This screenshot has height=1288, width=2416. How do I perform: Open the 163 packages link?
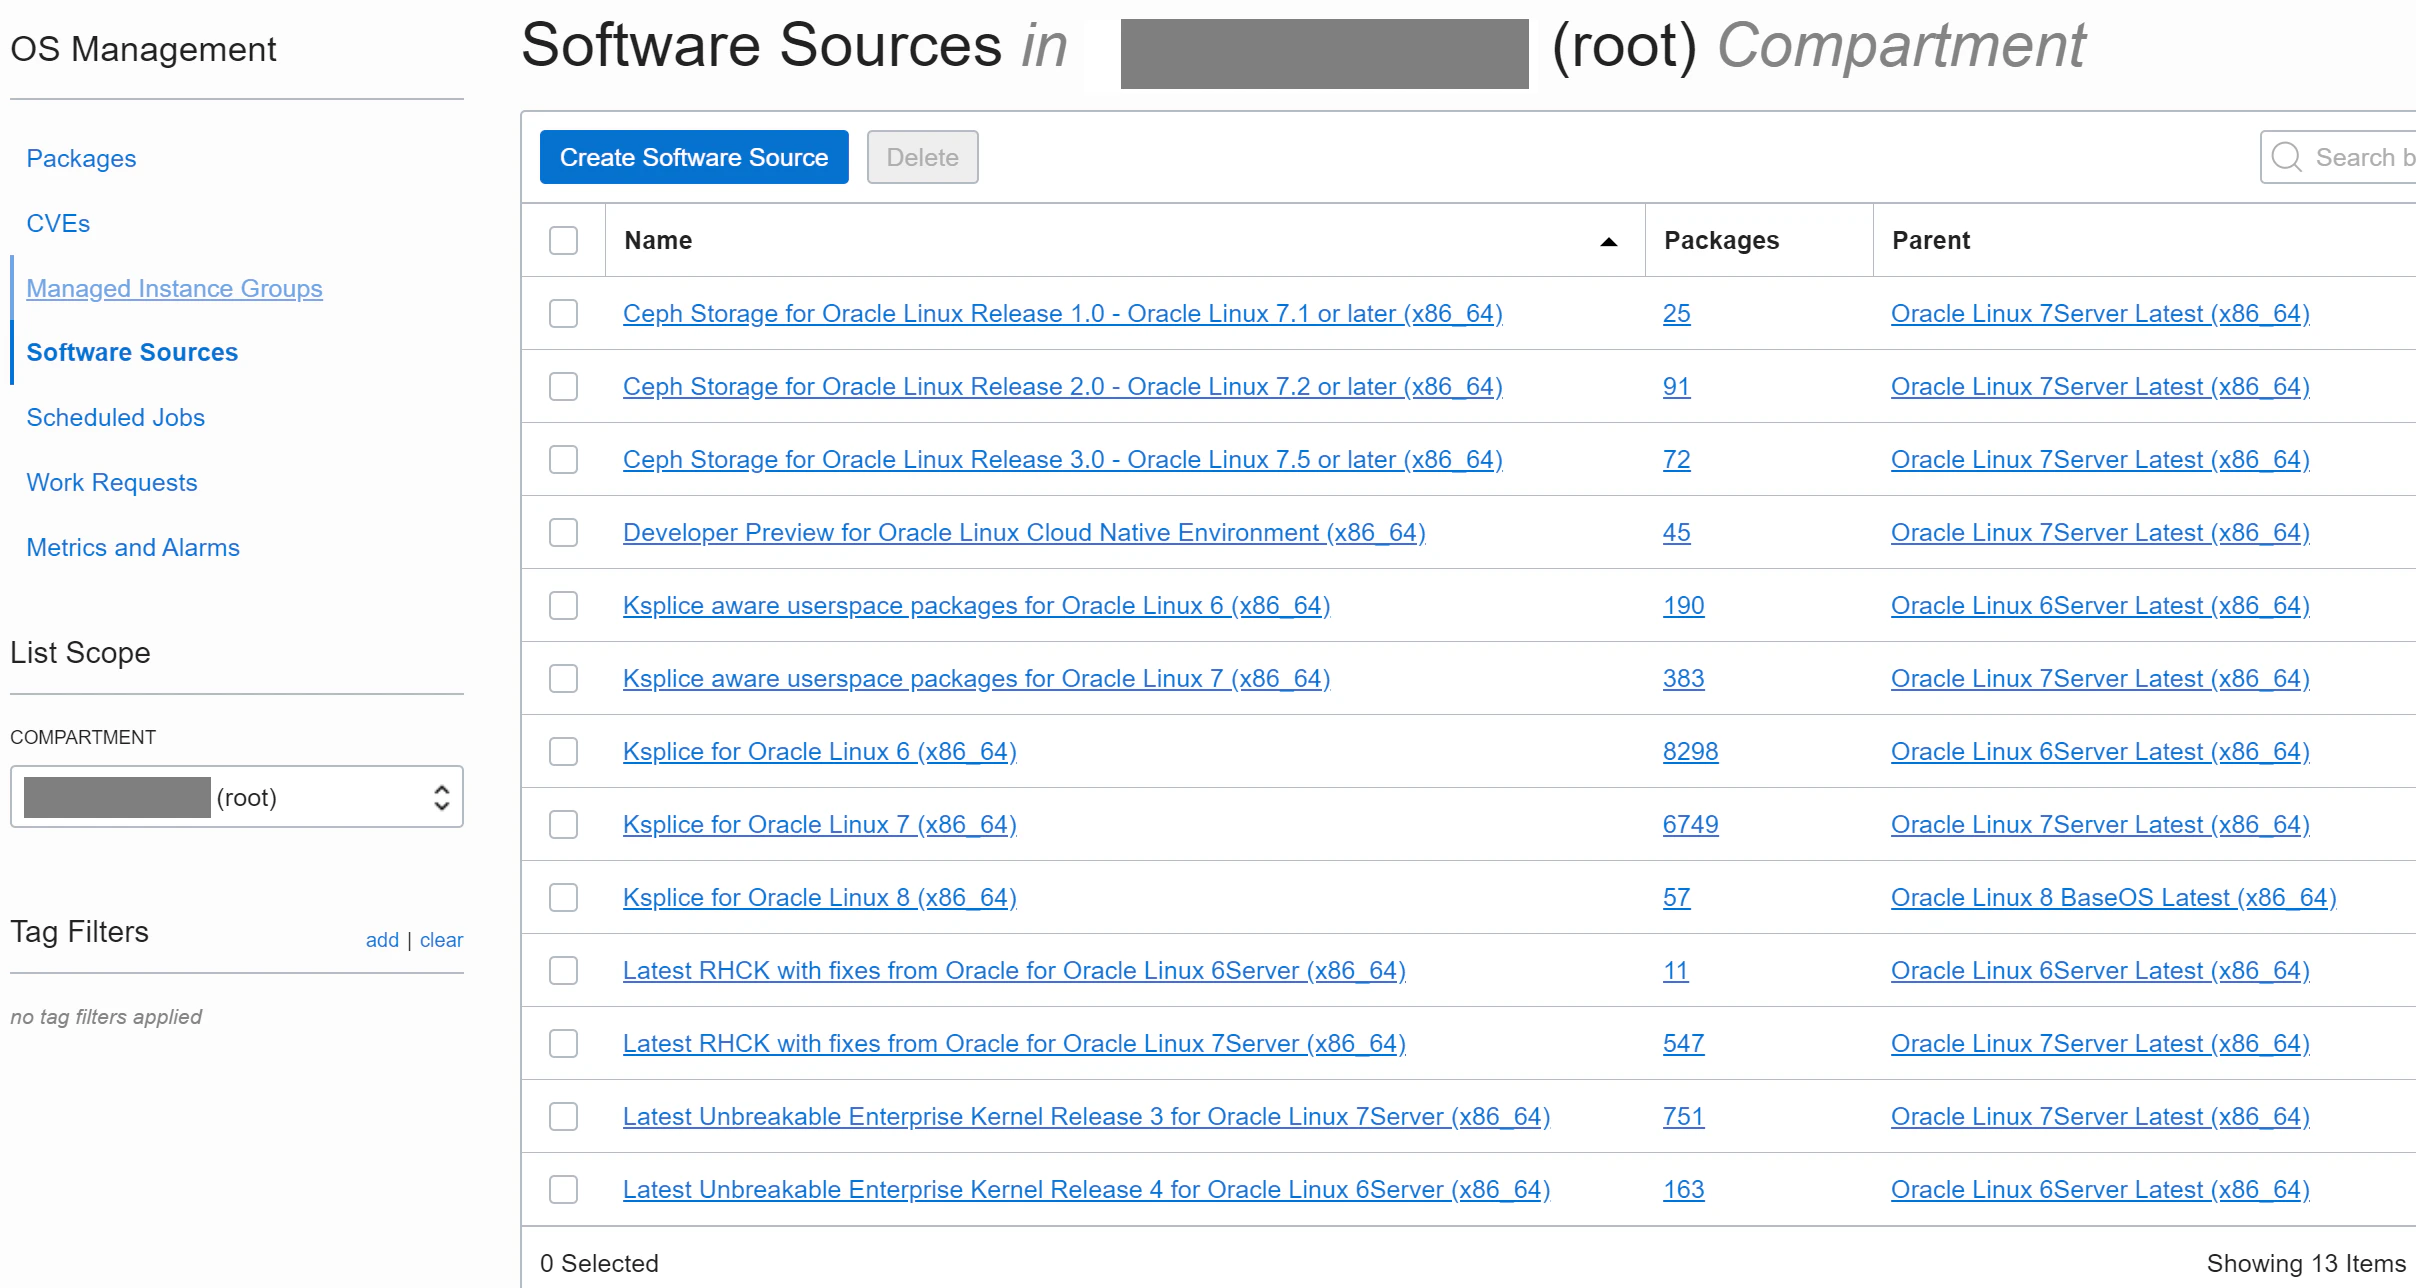[1683, 1189]
